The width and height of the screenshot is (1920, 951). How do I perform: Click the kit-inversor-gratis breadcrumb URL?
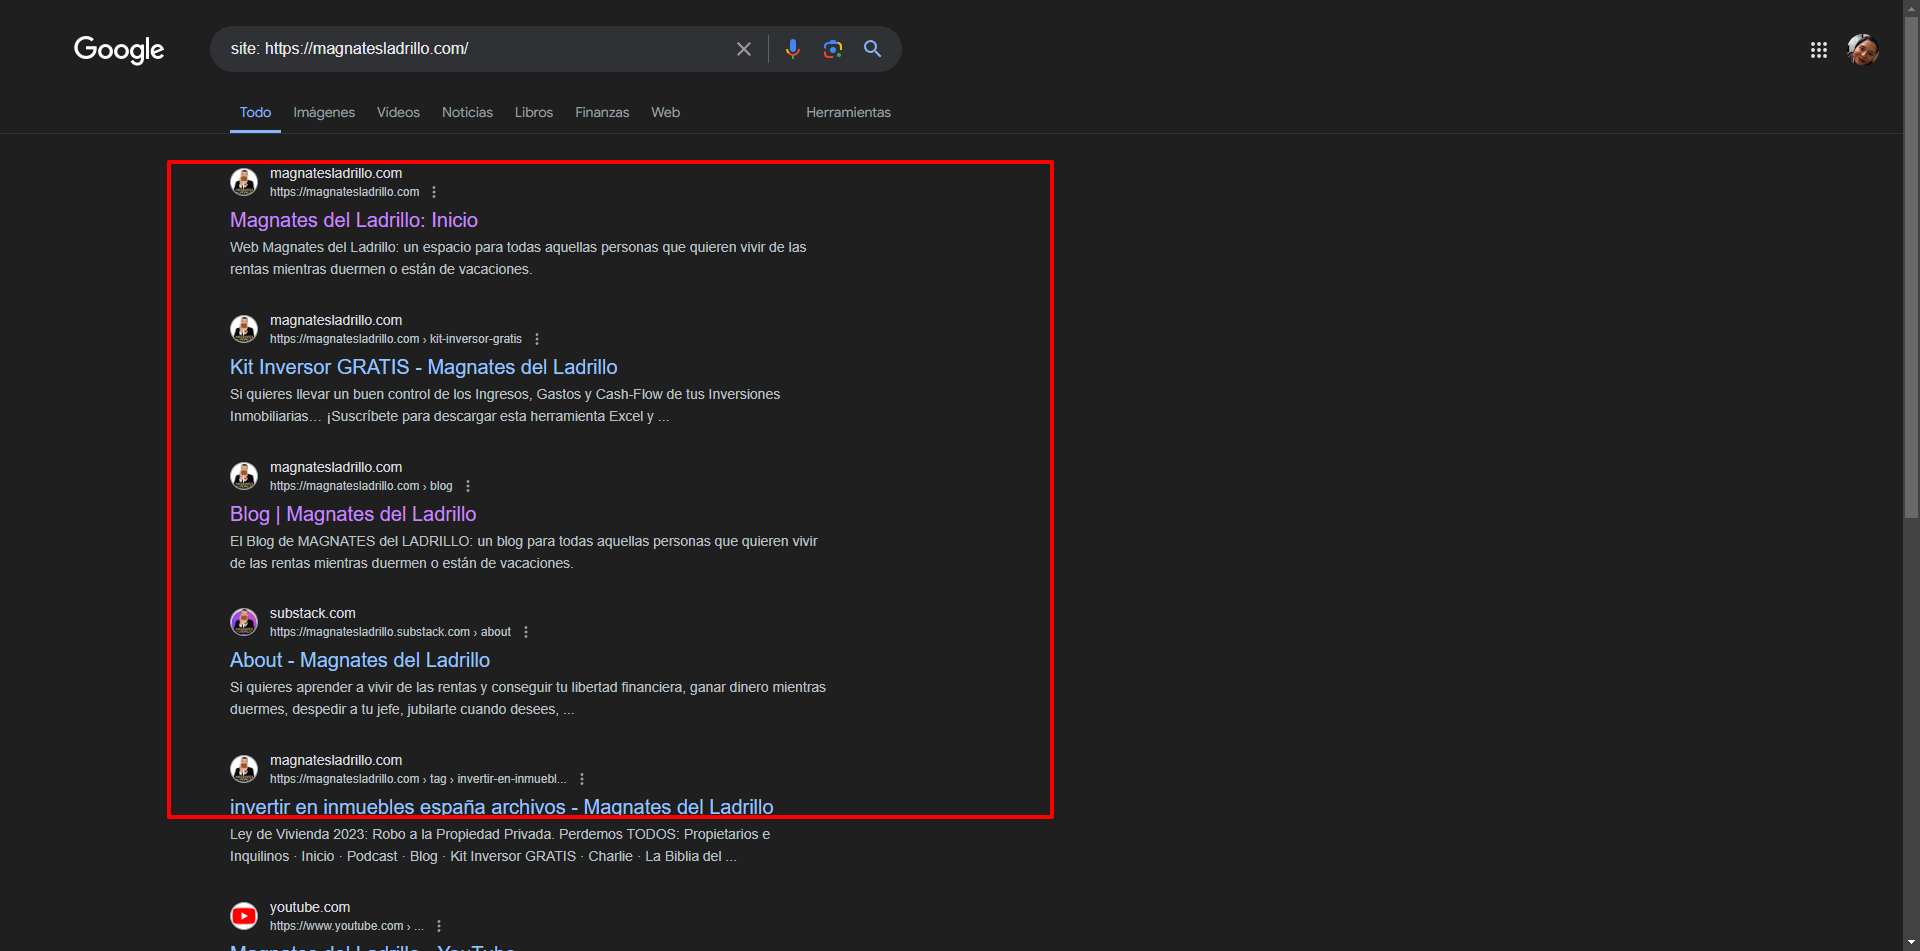point(396,339)
